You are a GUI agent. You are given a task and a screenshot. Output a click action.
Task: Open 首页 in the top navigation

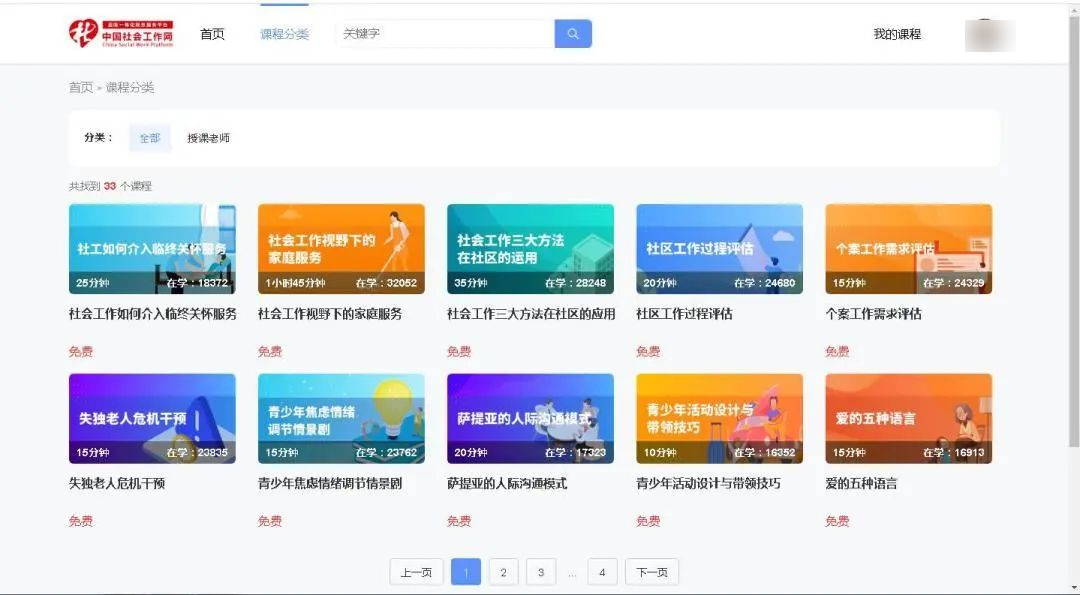point(212,34)
